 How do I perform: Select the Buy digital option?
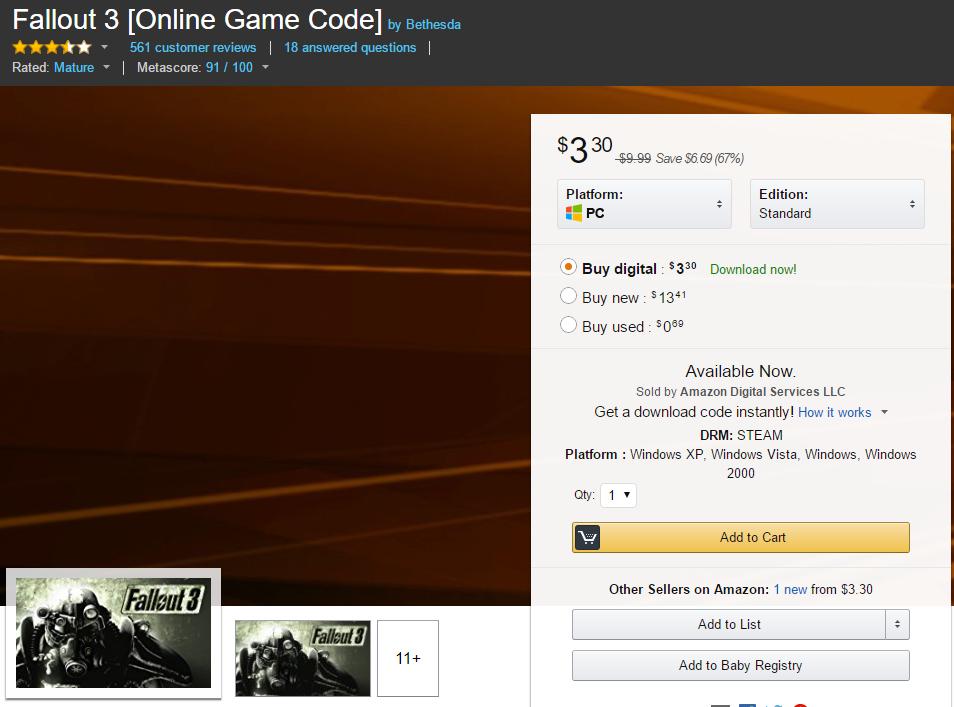568,267
